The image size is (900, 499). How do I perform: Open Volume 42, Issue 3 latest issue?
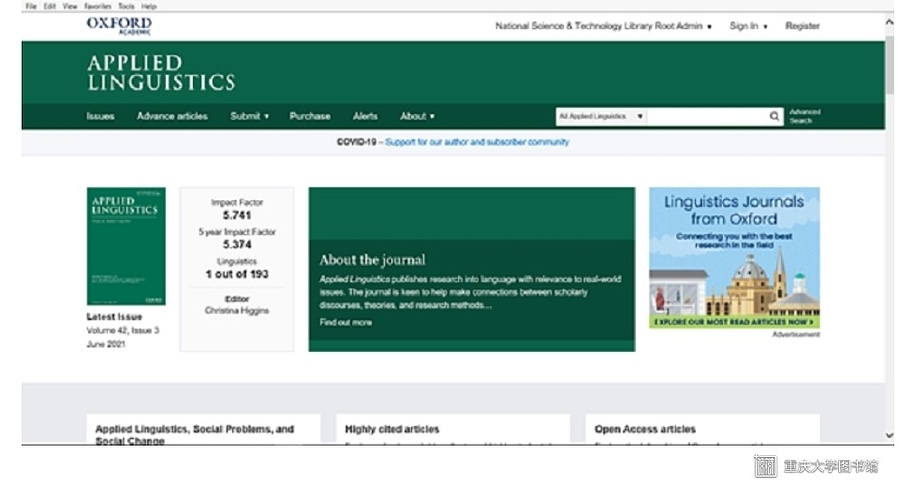point(123,330)
